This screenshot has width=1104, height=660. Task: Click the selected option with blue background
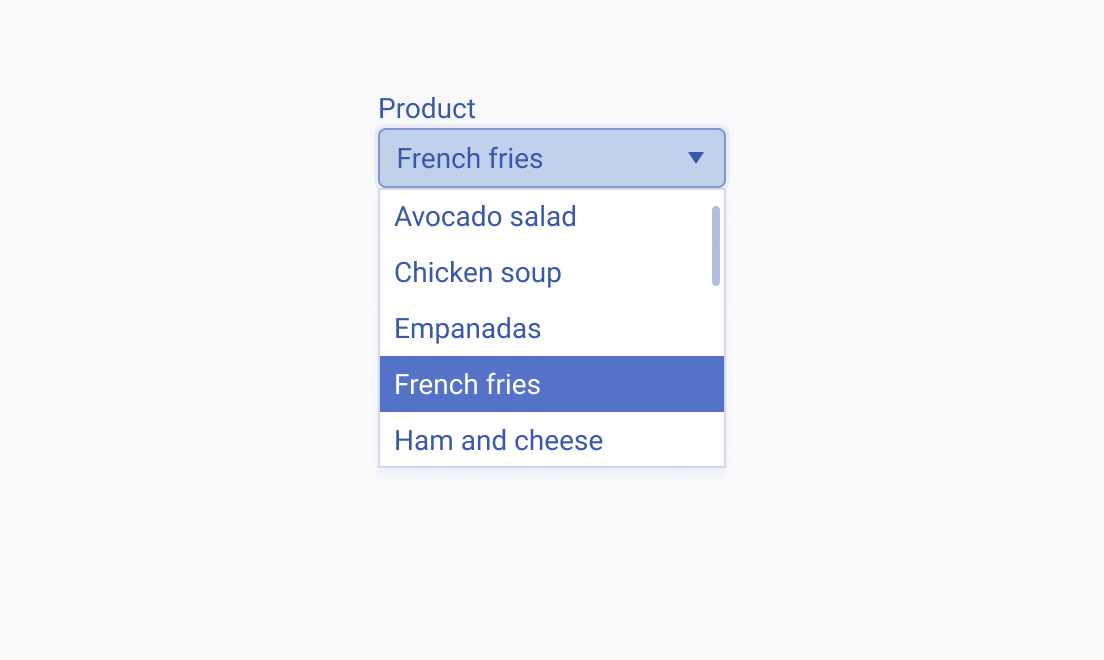[551, 384]
